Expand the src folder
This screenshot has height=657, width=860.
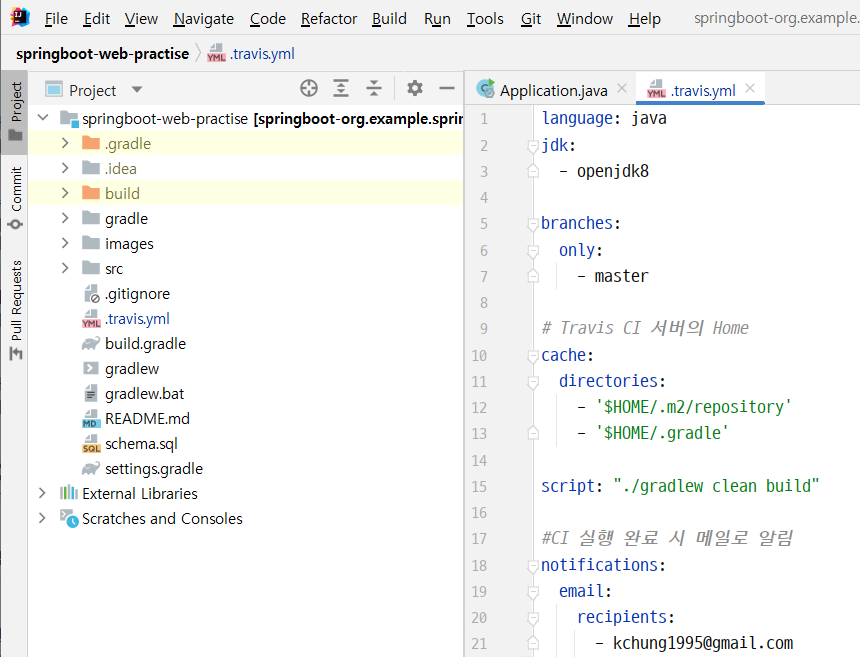click(65, 268)
